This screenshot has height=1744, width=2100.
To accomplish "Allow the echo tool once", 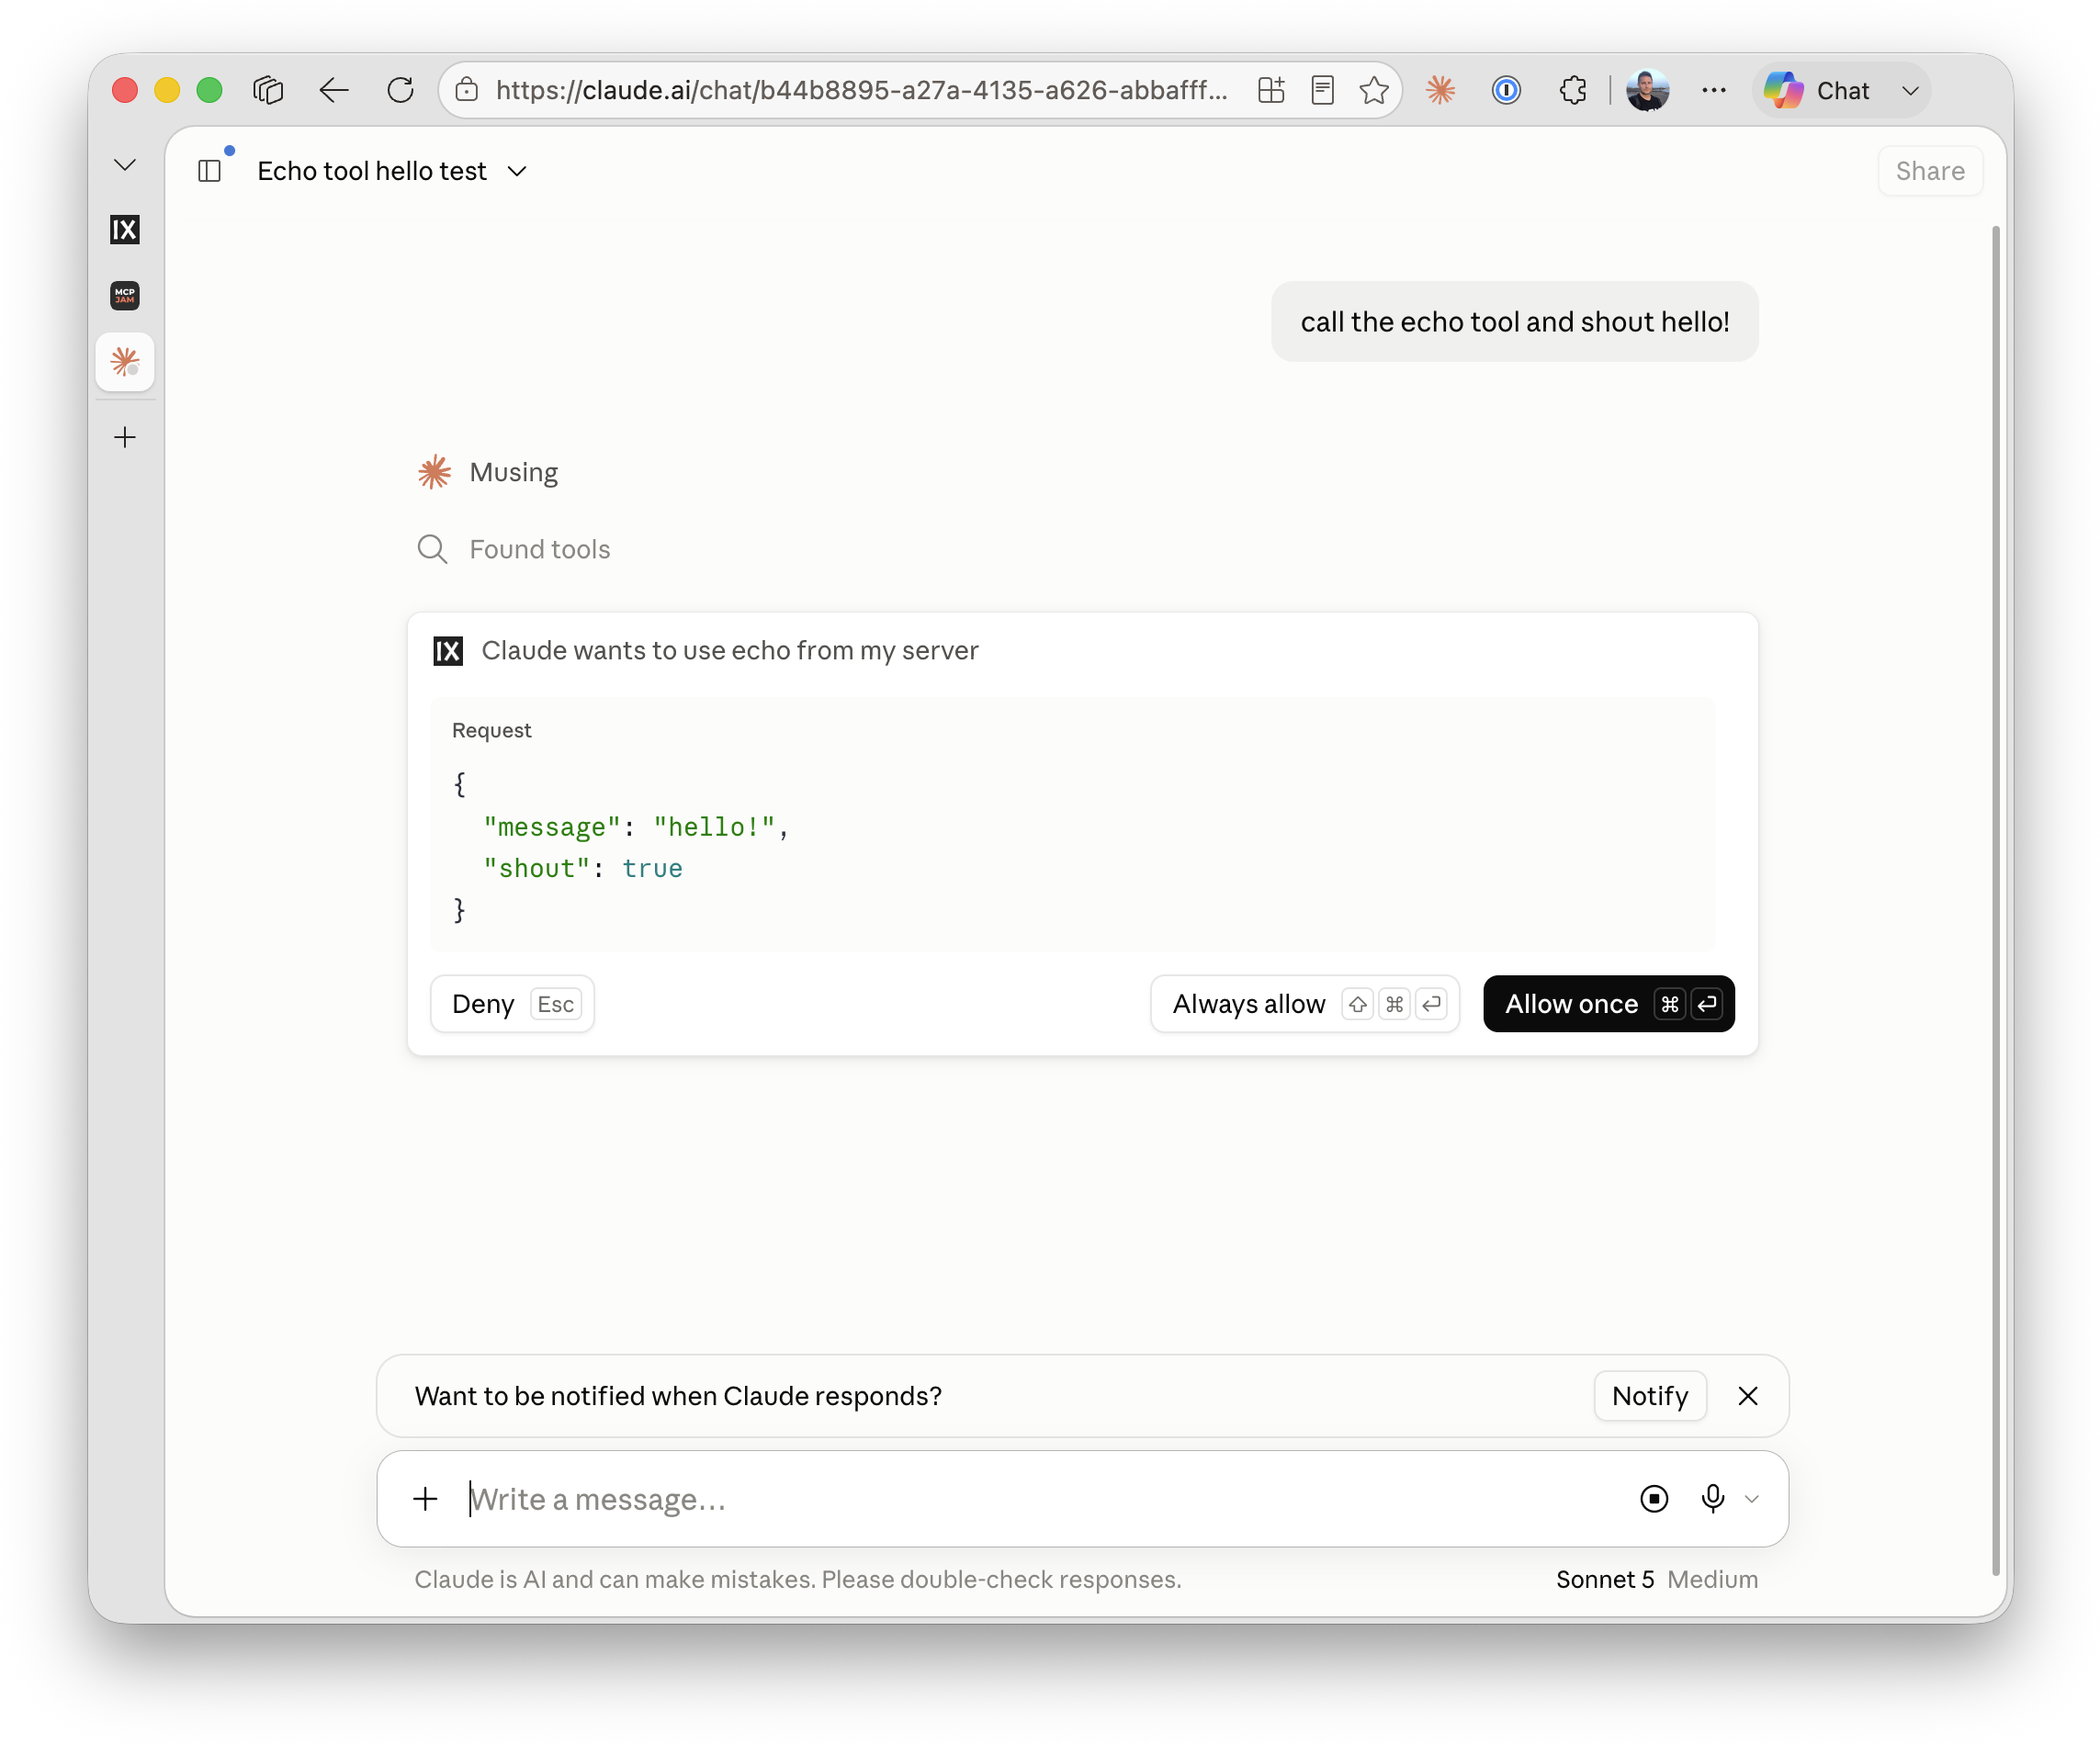I will 1608,1003.
